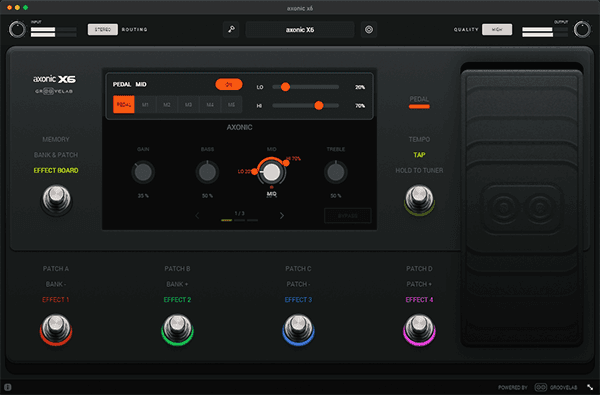Viewport: 600px width, 395px height.
Task: Click the output volume knob
Action: click(582, 29)
